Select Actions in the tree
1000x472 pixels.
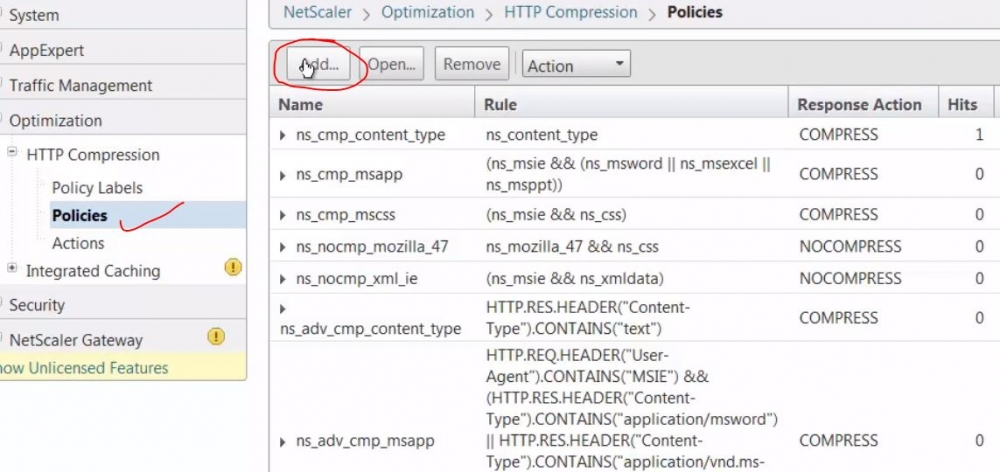pyautogui.click(x=78, y=243)
